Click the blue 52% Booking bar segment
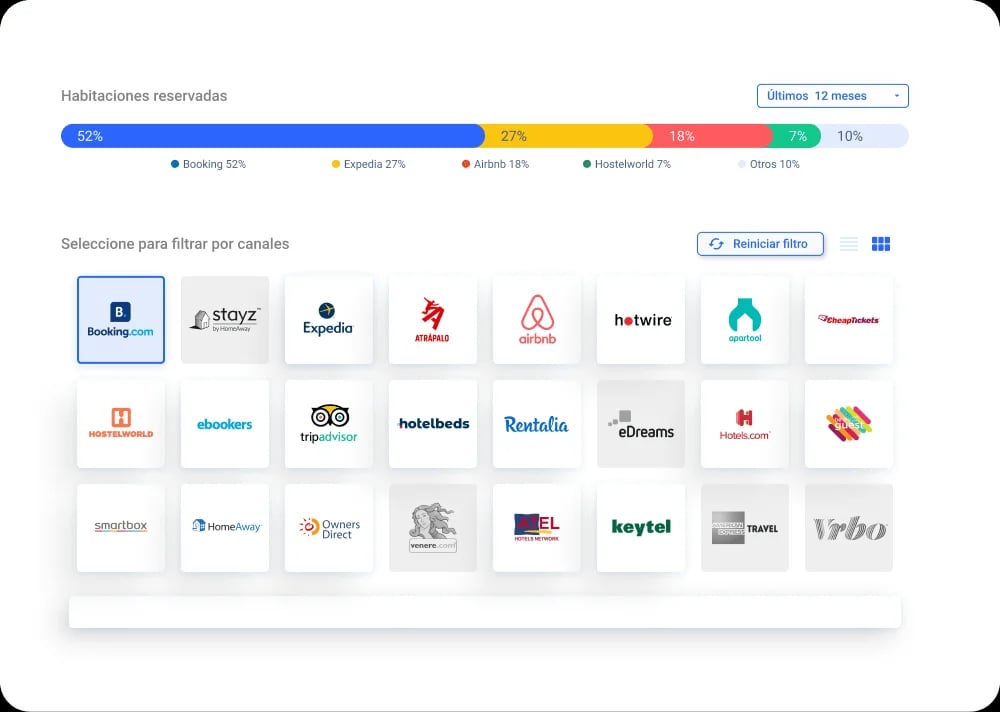 point(272,136)
